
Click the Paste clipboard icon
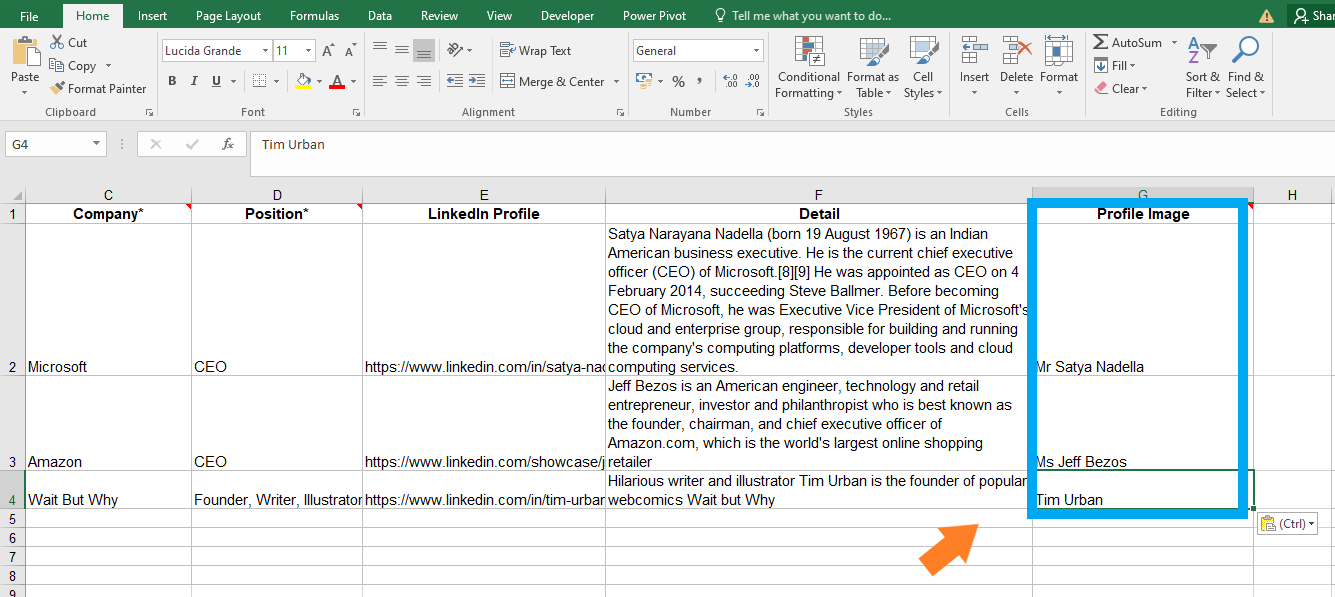coord(25,52)
